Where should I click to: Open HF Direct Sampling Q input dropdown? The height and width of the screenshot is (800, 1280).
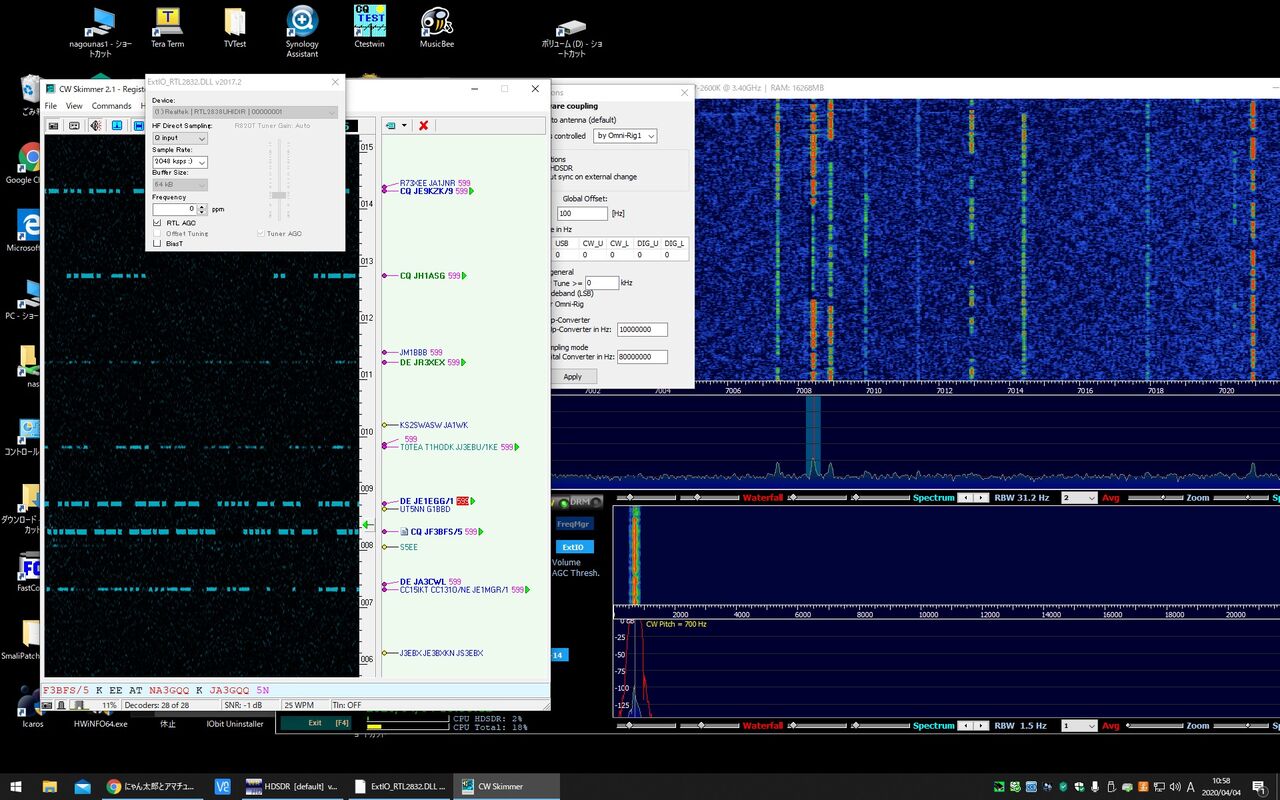pos(180,138)
